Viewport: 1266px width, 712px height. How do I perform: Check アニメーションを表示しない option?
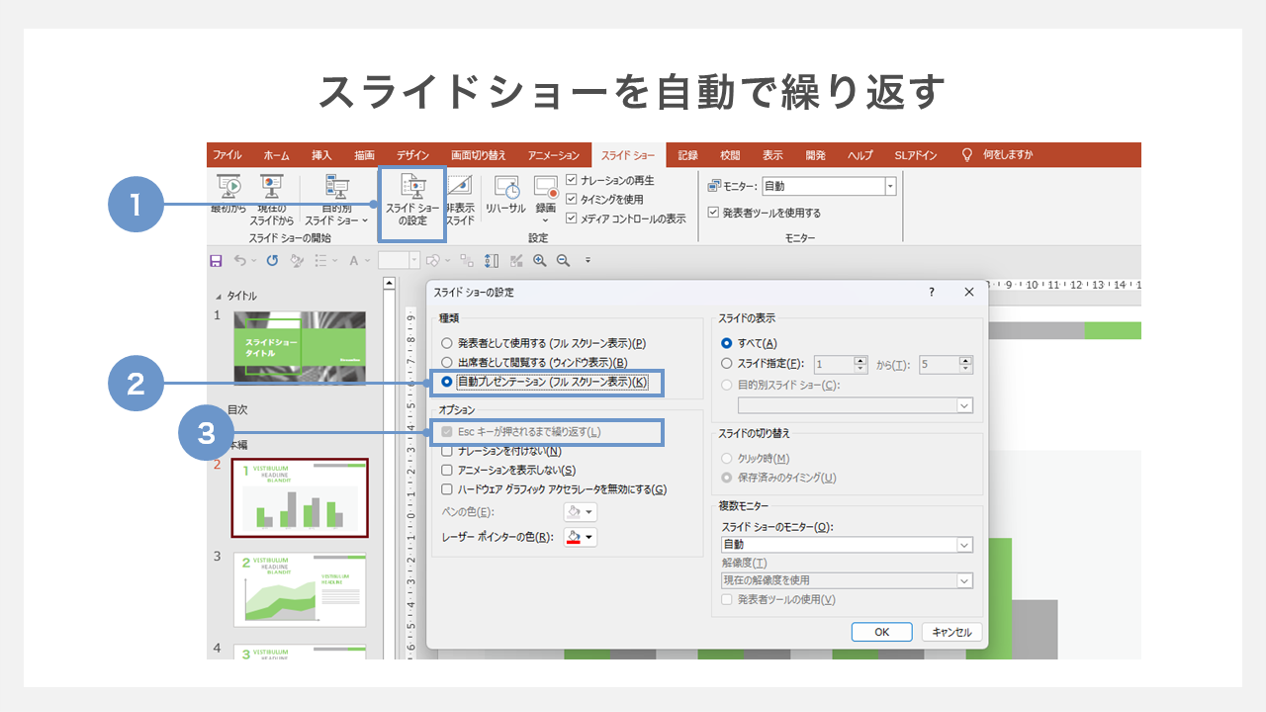click(447, 470)
